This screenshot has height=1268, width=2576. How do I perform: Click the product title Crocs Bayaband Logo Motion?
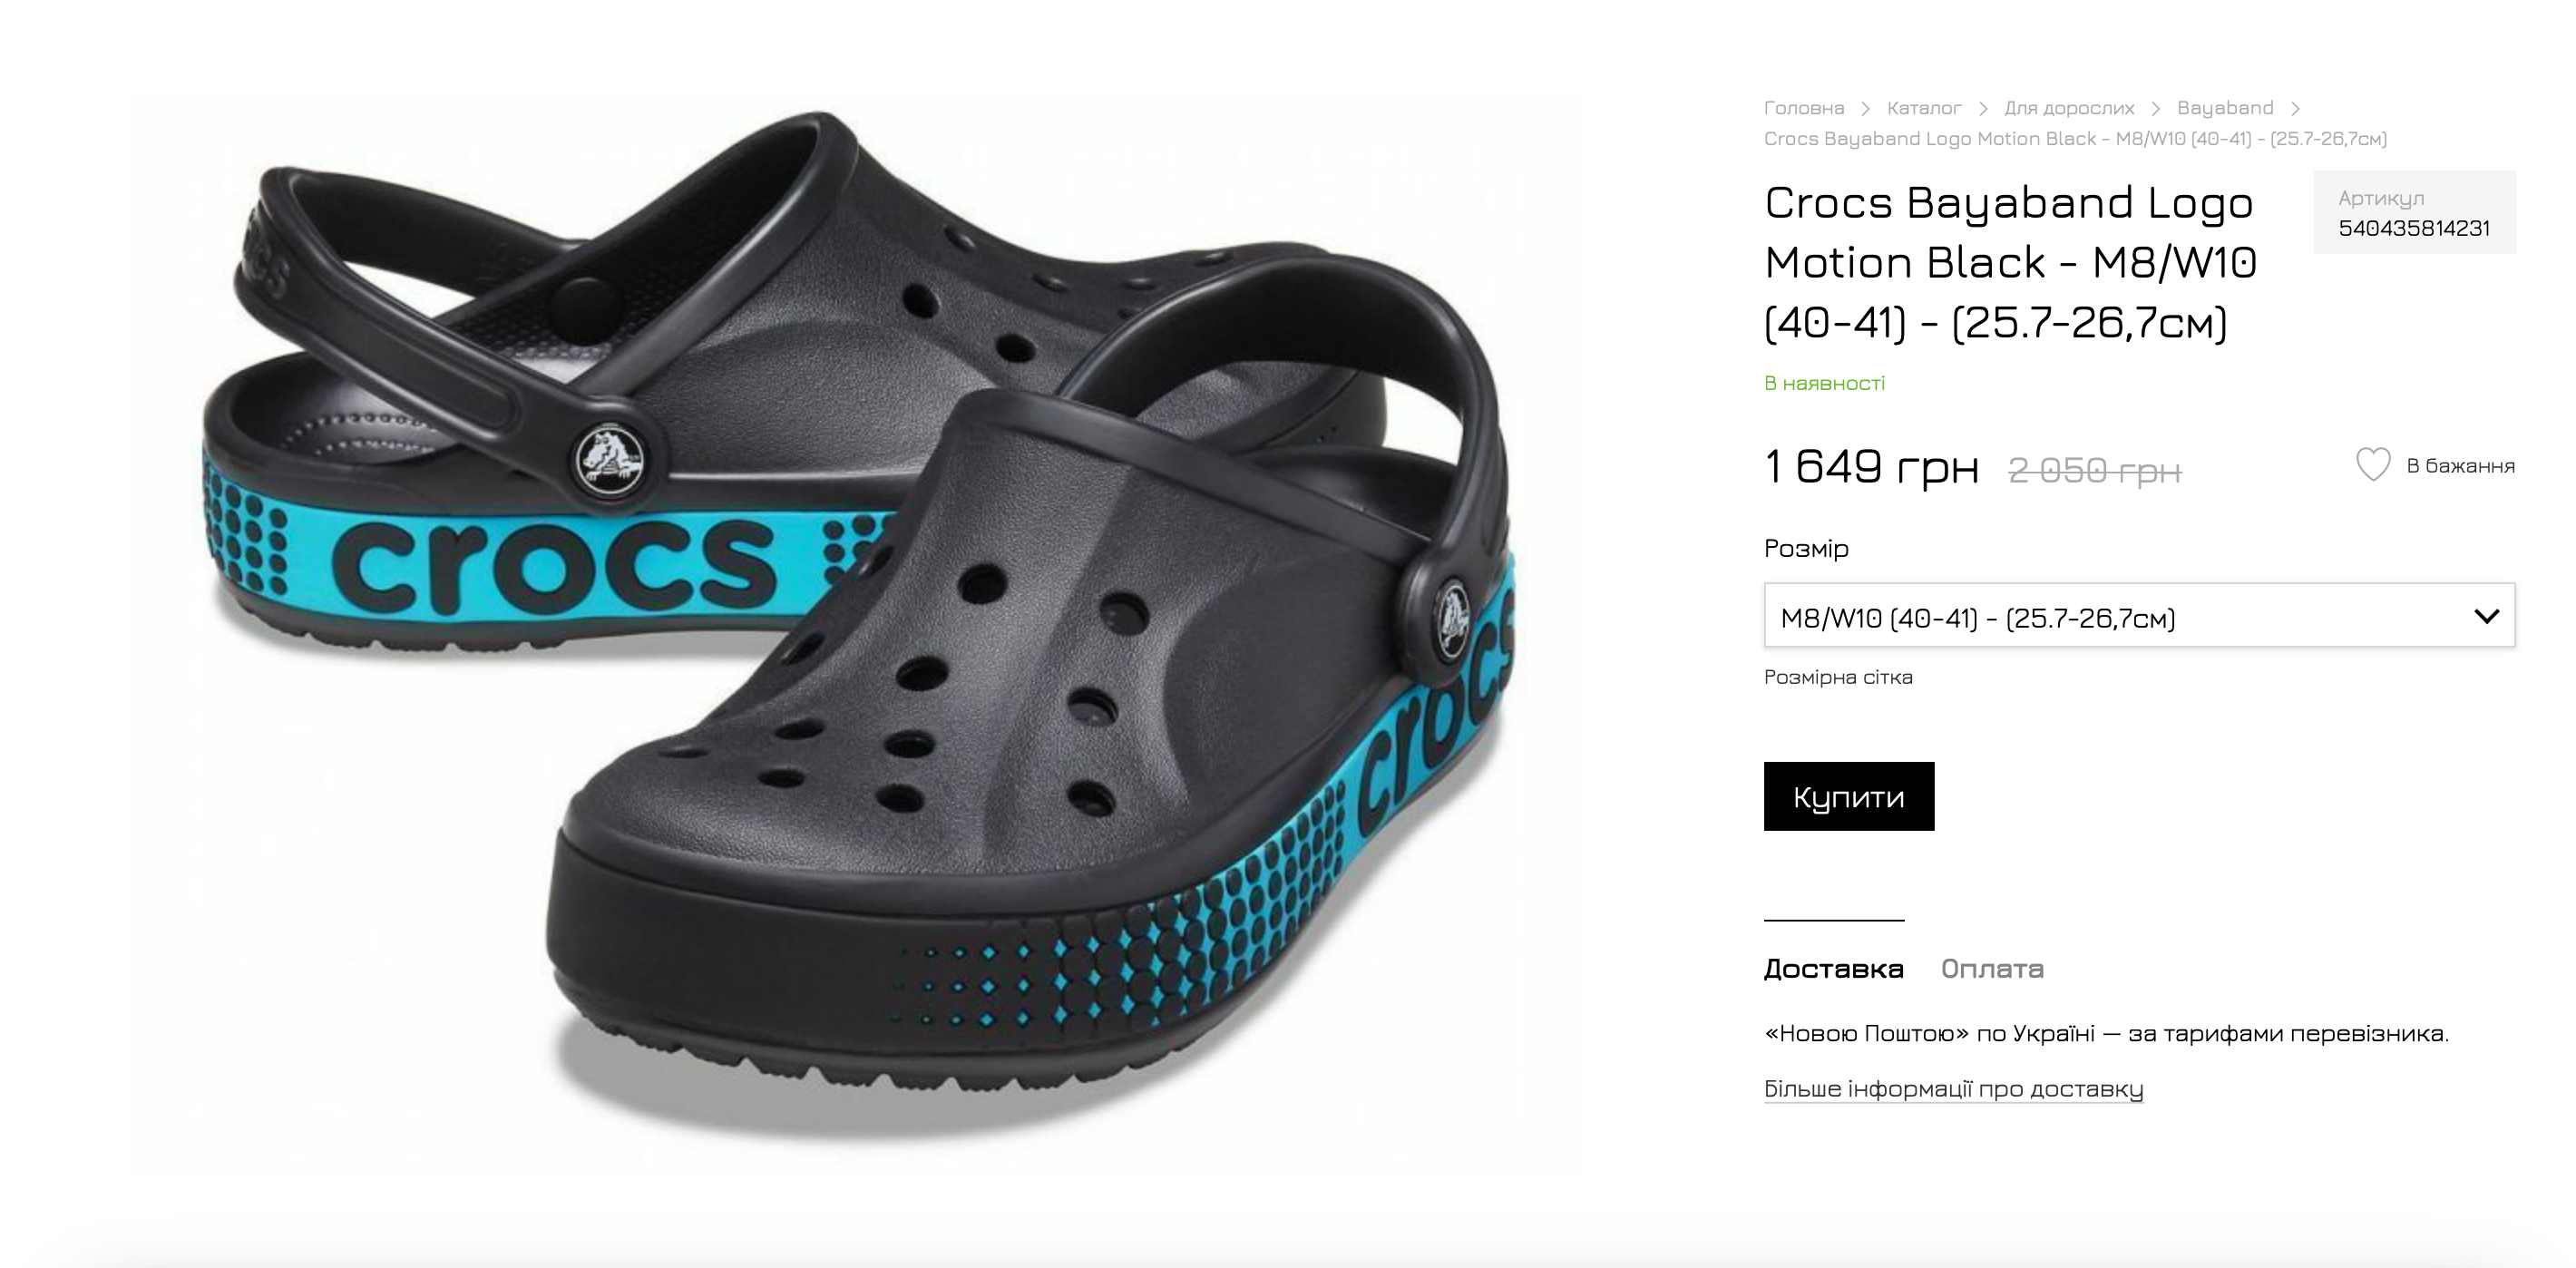(2011, 262)
